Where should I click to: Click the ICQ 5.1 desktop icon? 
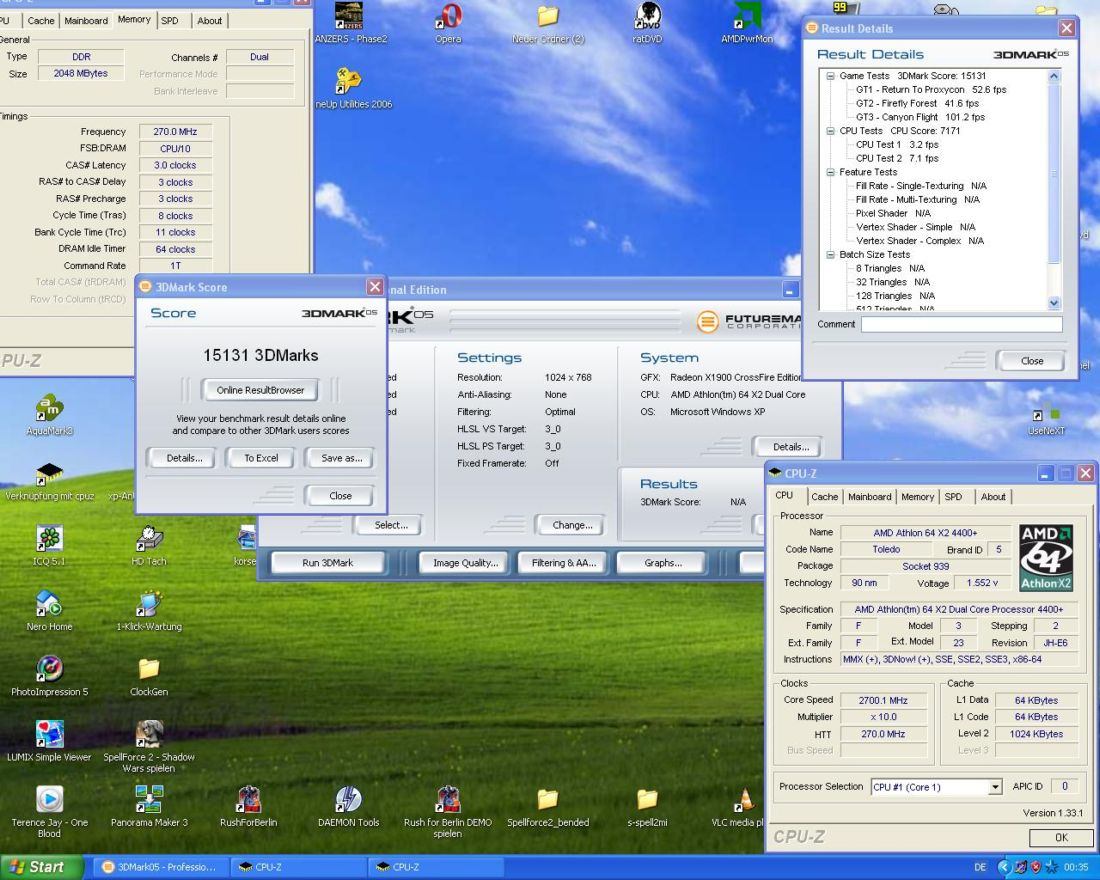tap(49, 539)
